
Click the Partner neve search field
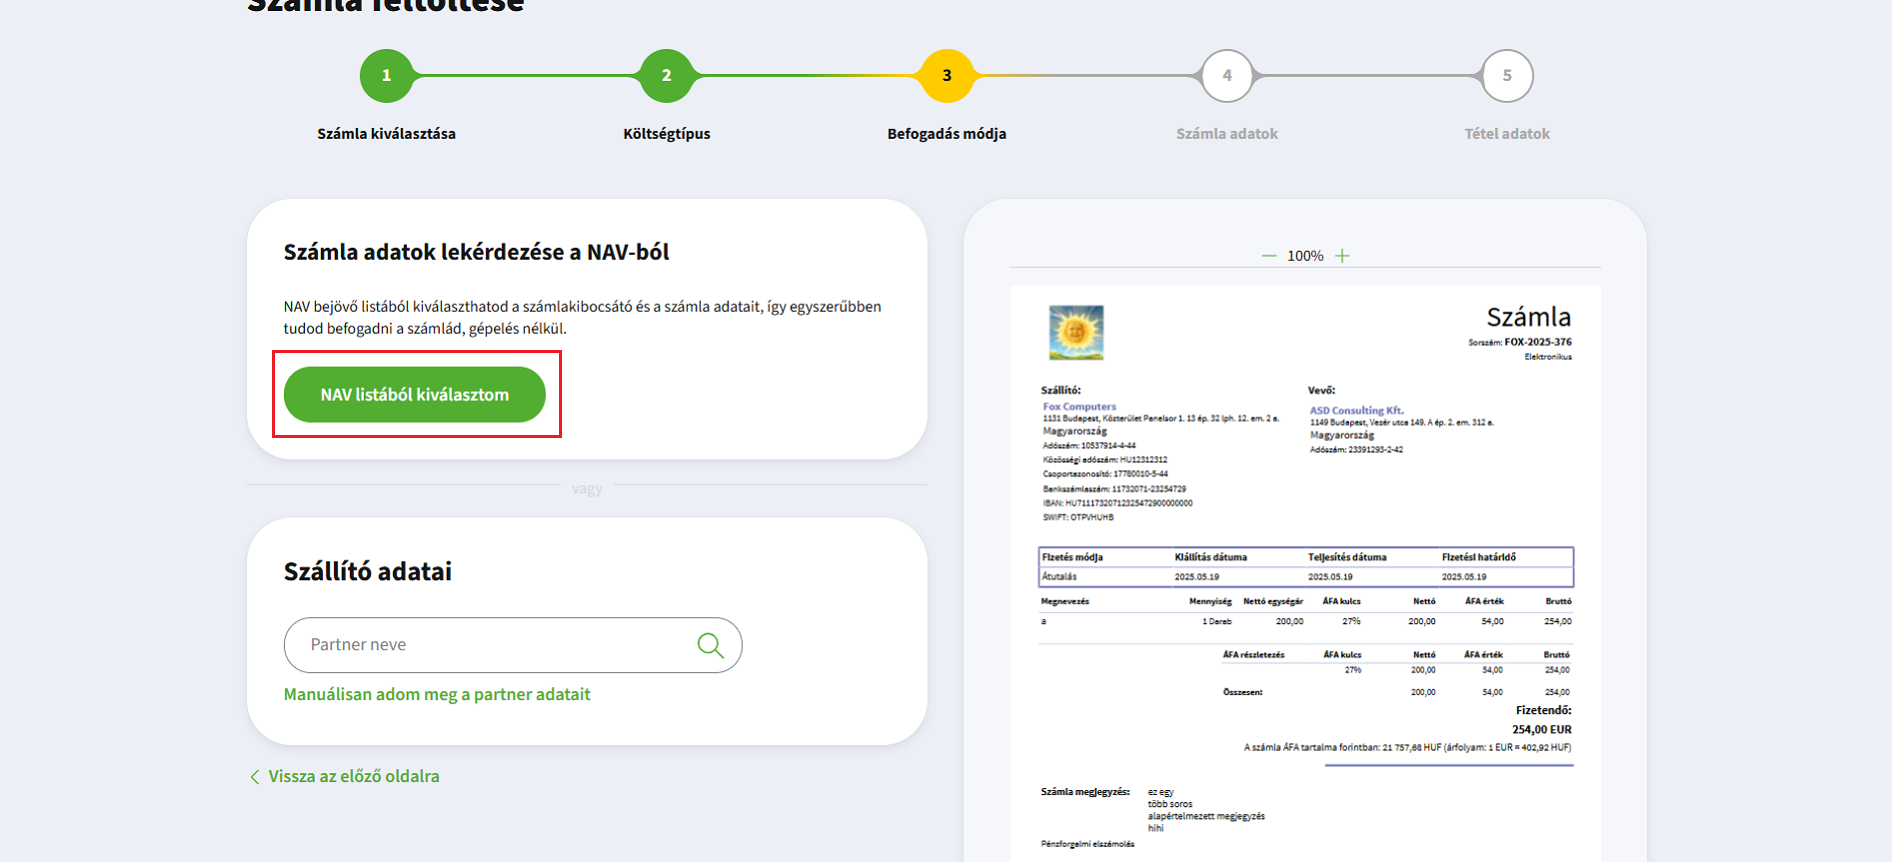point(513,645)
